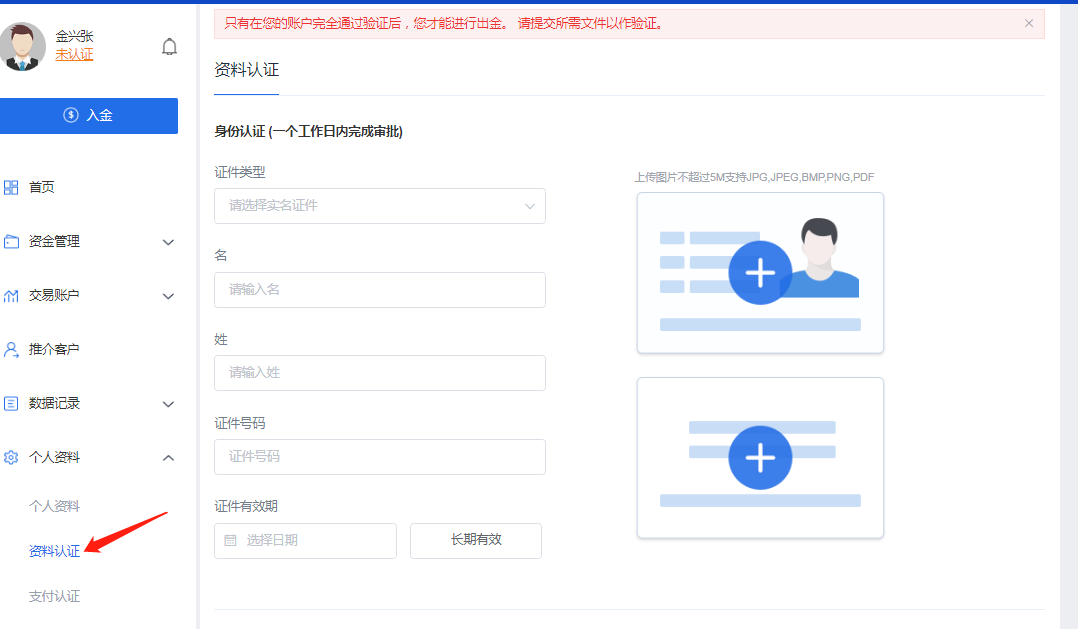1078x629 pixels.
Task: Click the calendar icon in date field
Action: click(230, 540)
